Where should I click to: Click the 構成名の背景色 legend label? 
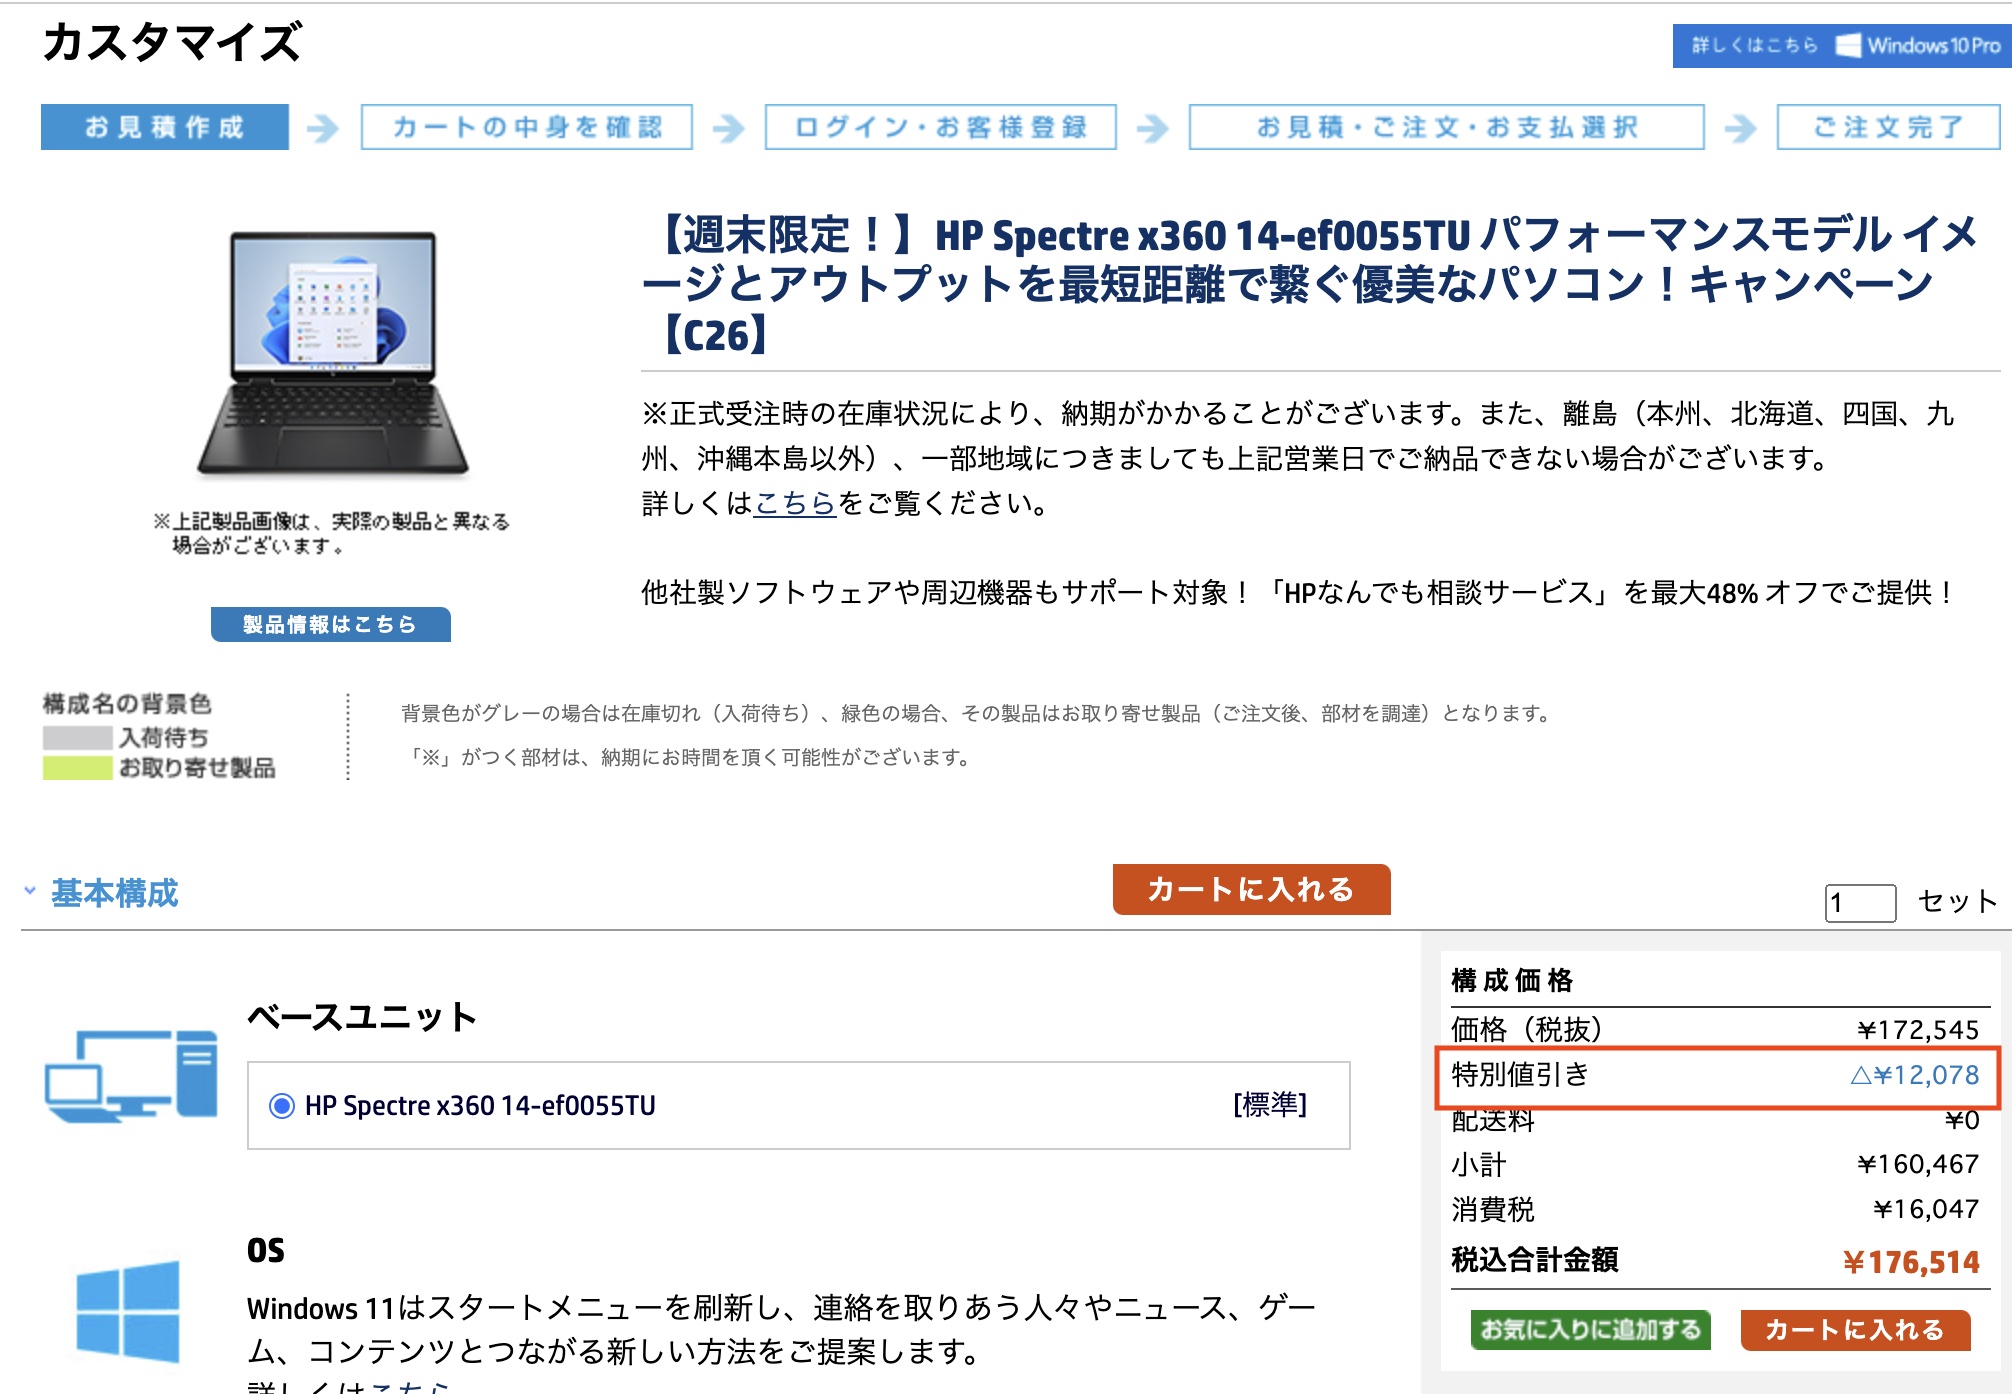[127, 704]
